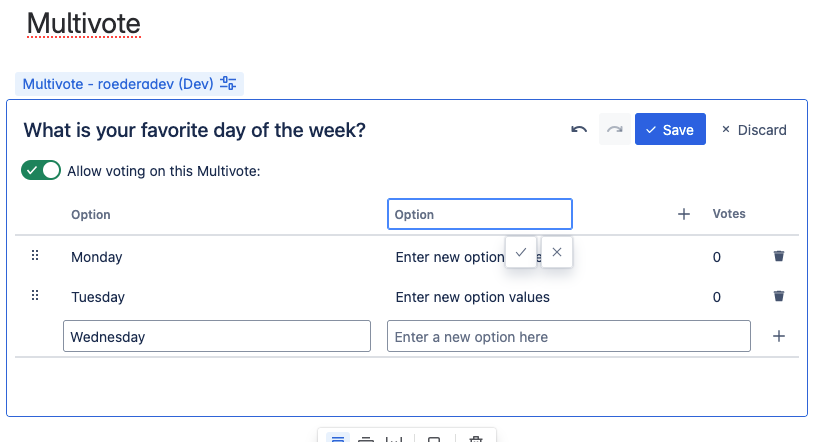The width and height of the screenshot is (818, 442).
Task: Click the Wednesday text input field
Action: (x=216, y=336)
